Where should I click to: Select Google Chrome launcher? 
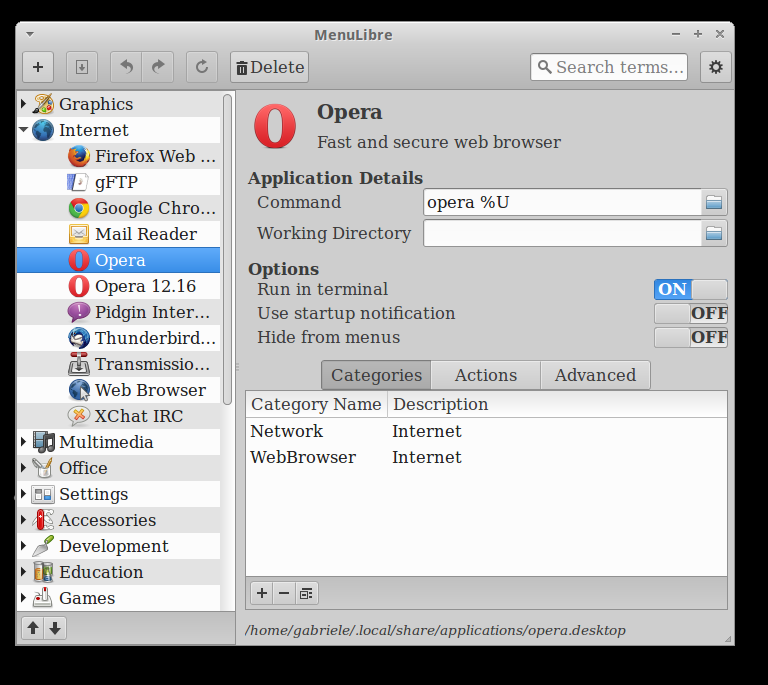click(x=119, y=208)
